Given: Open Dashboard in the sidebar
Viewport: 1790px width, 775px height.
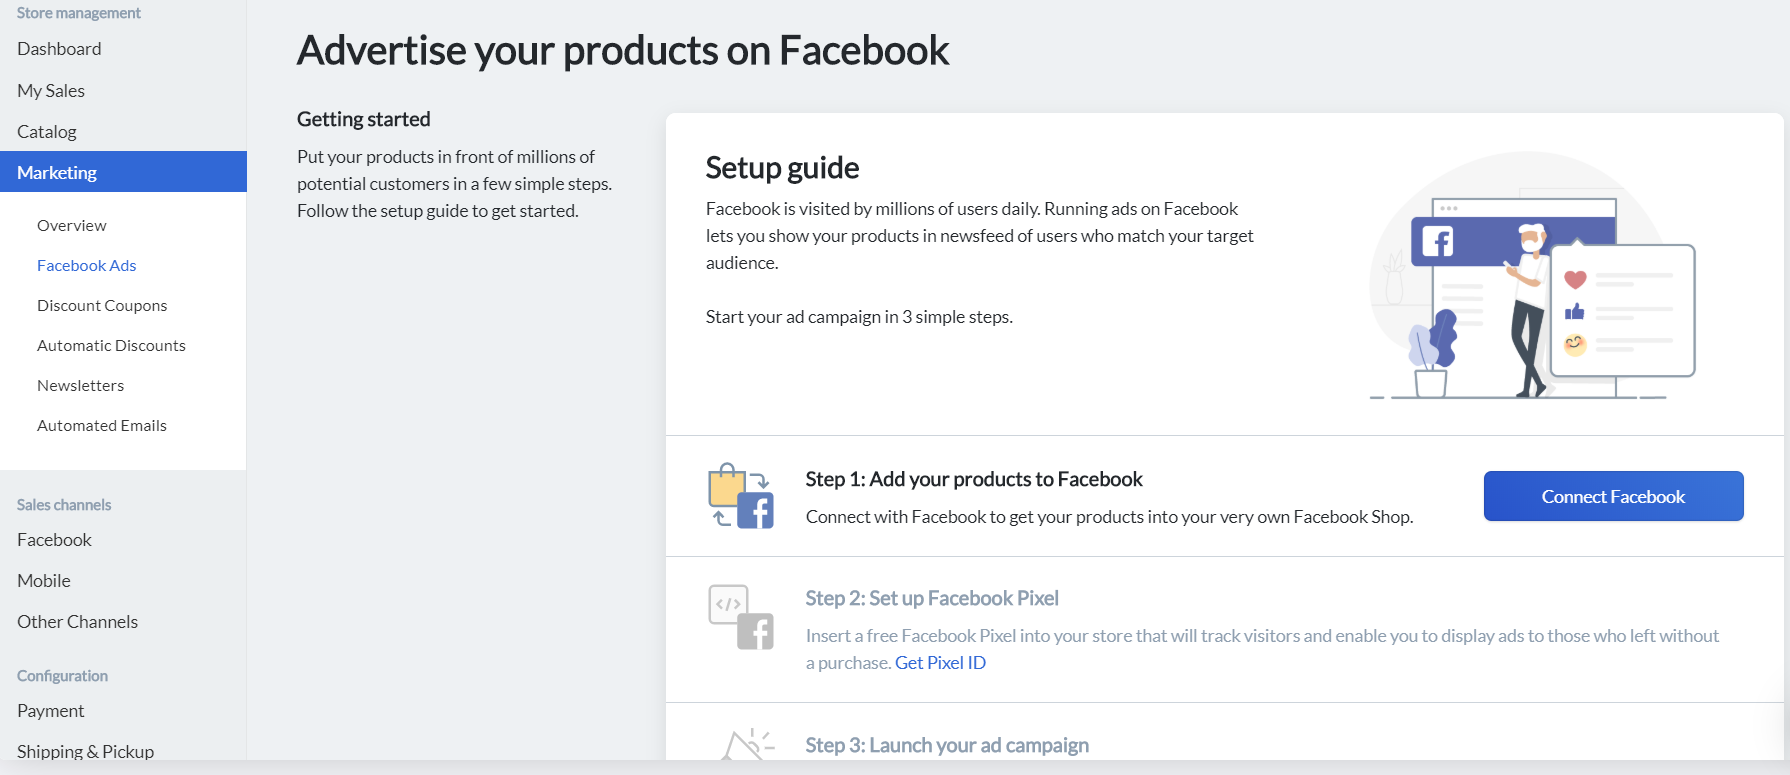Looking at the screenshot, I should tap(59, 49).
